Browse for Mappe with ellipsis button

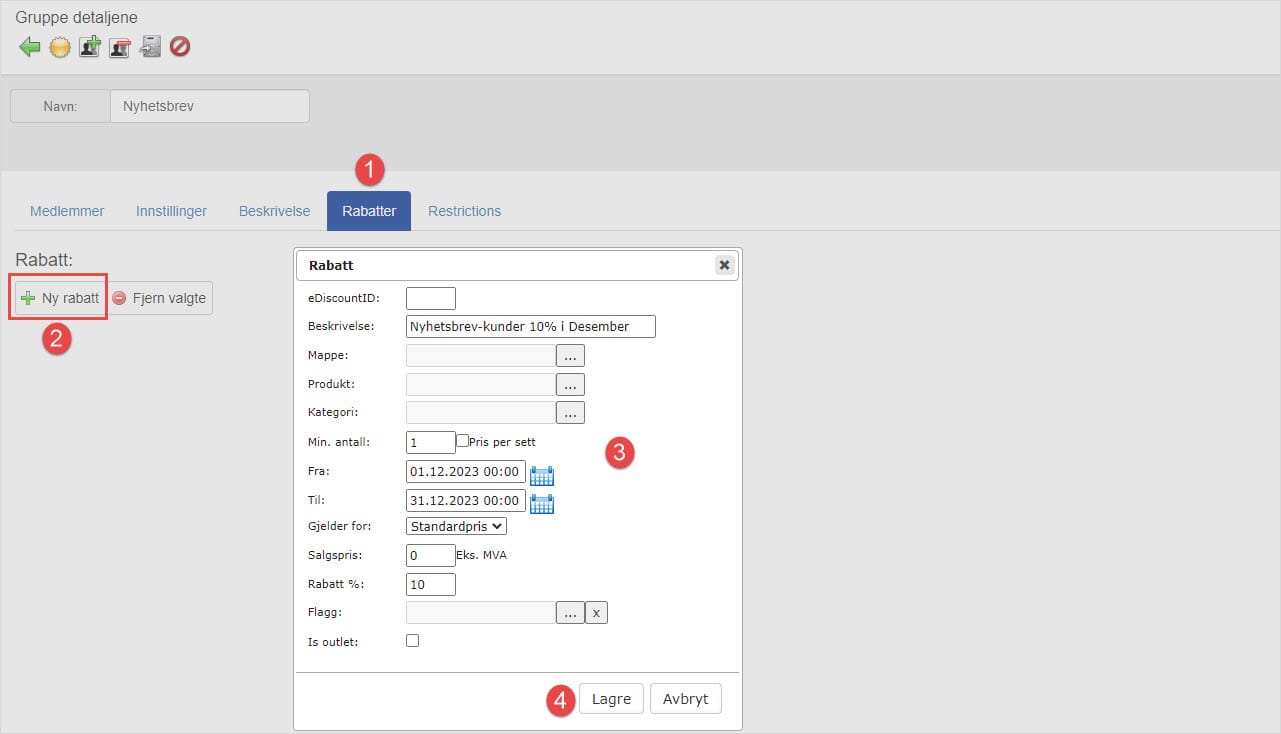(x=570, y=355)
